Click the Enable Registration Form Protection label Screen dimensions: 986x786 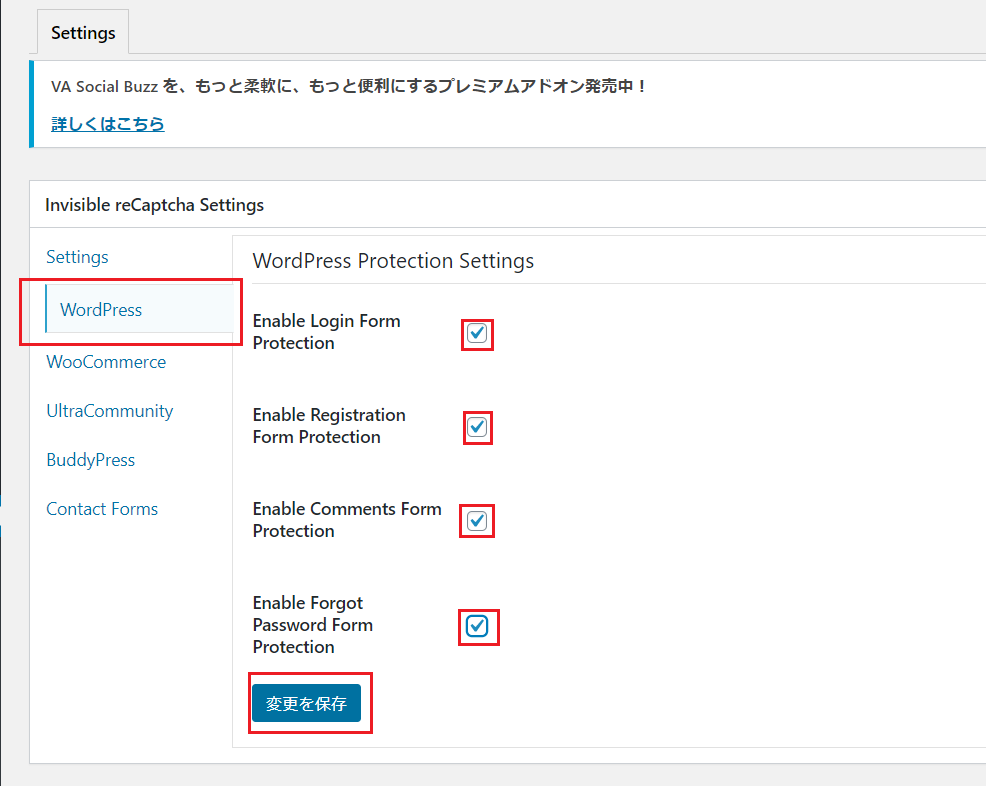[x=329, y=426]
